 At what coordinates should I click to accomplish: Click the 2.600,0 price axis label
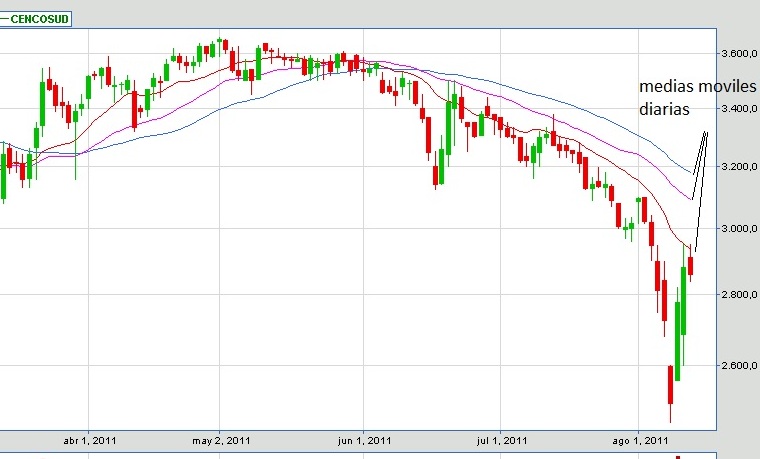[740, 365]
